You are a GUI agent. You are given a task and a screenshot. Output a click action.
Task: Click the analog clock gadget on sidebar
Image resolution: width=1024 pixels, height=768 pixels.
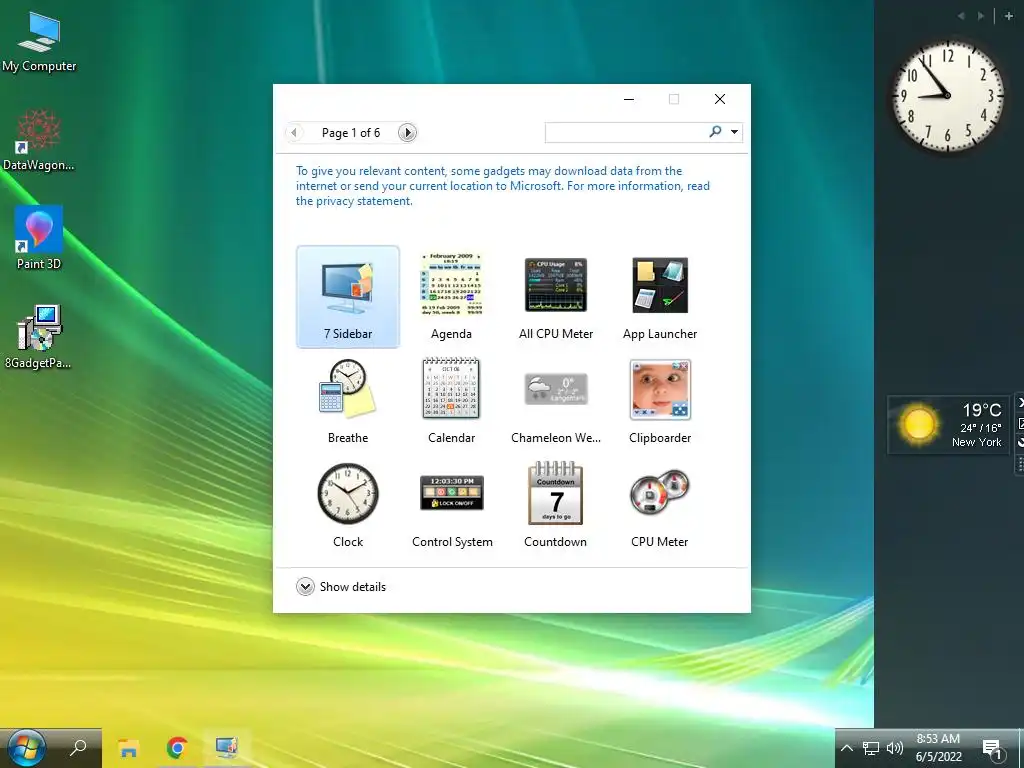[x=948, y=96]
